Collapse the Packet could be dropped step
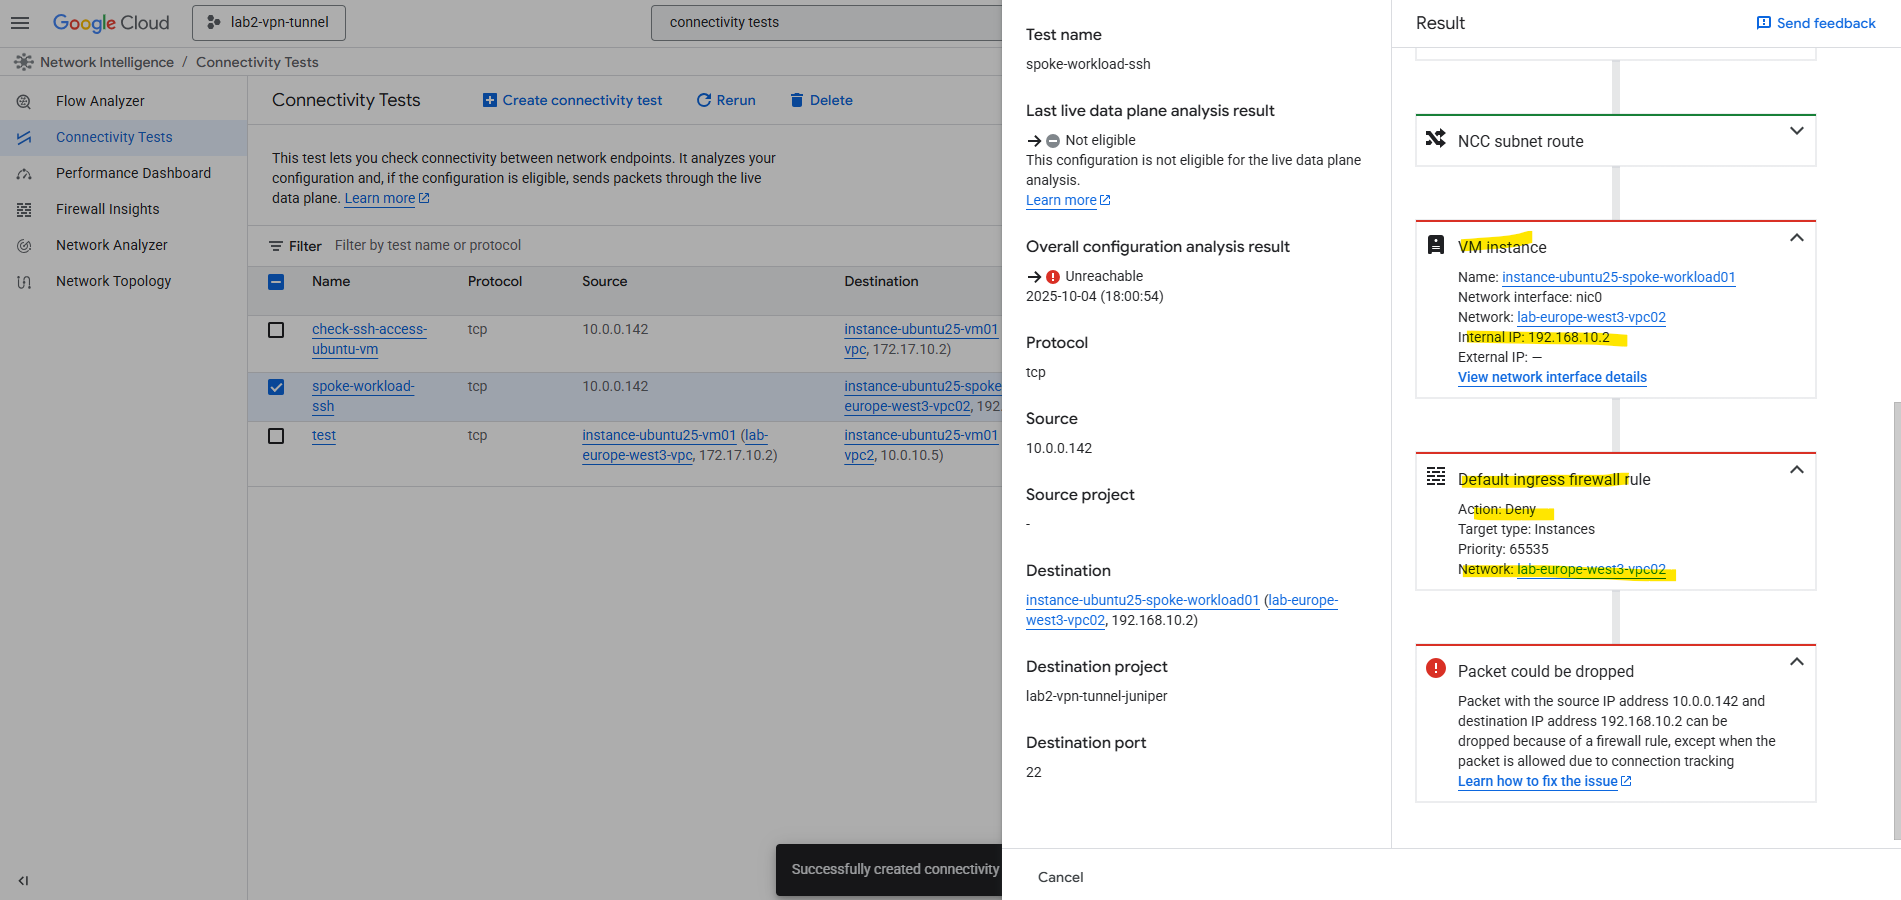Image resolution: width=1901 pixels, height=900 pixels. point(1797,661)
